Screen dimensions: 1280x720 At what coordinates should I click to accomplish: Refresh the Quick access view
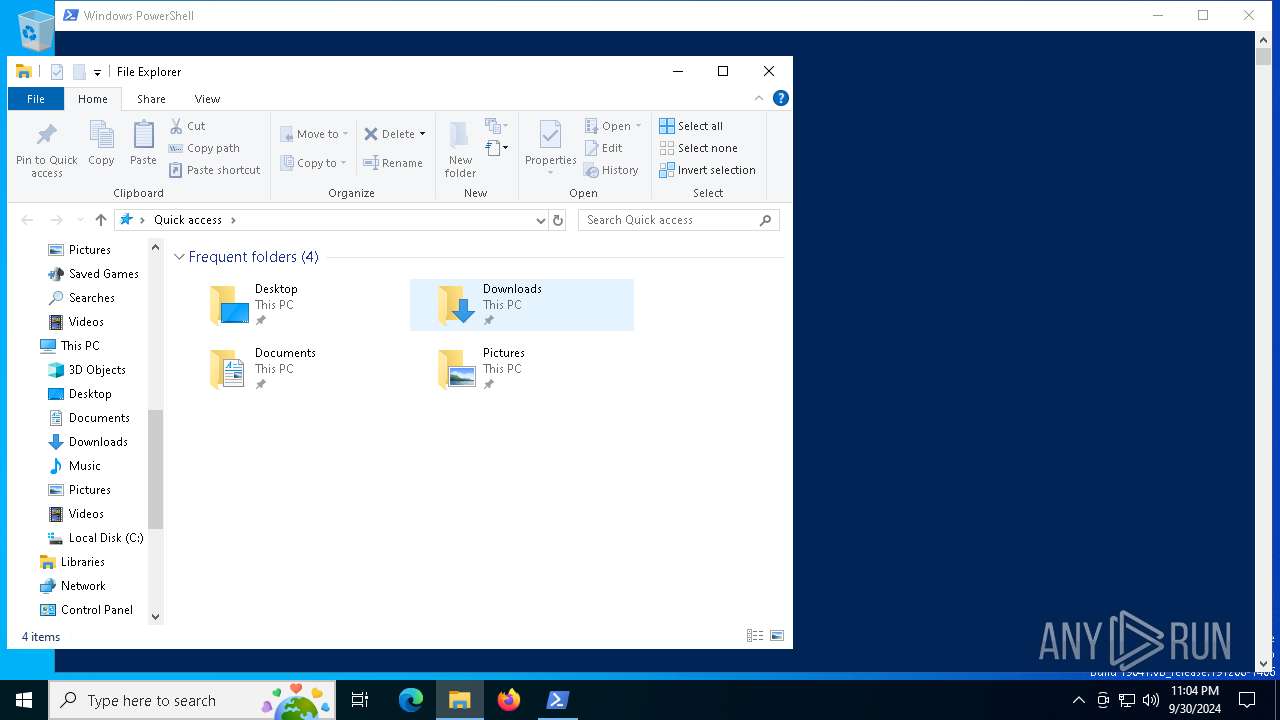click(x=558, y=220)
